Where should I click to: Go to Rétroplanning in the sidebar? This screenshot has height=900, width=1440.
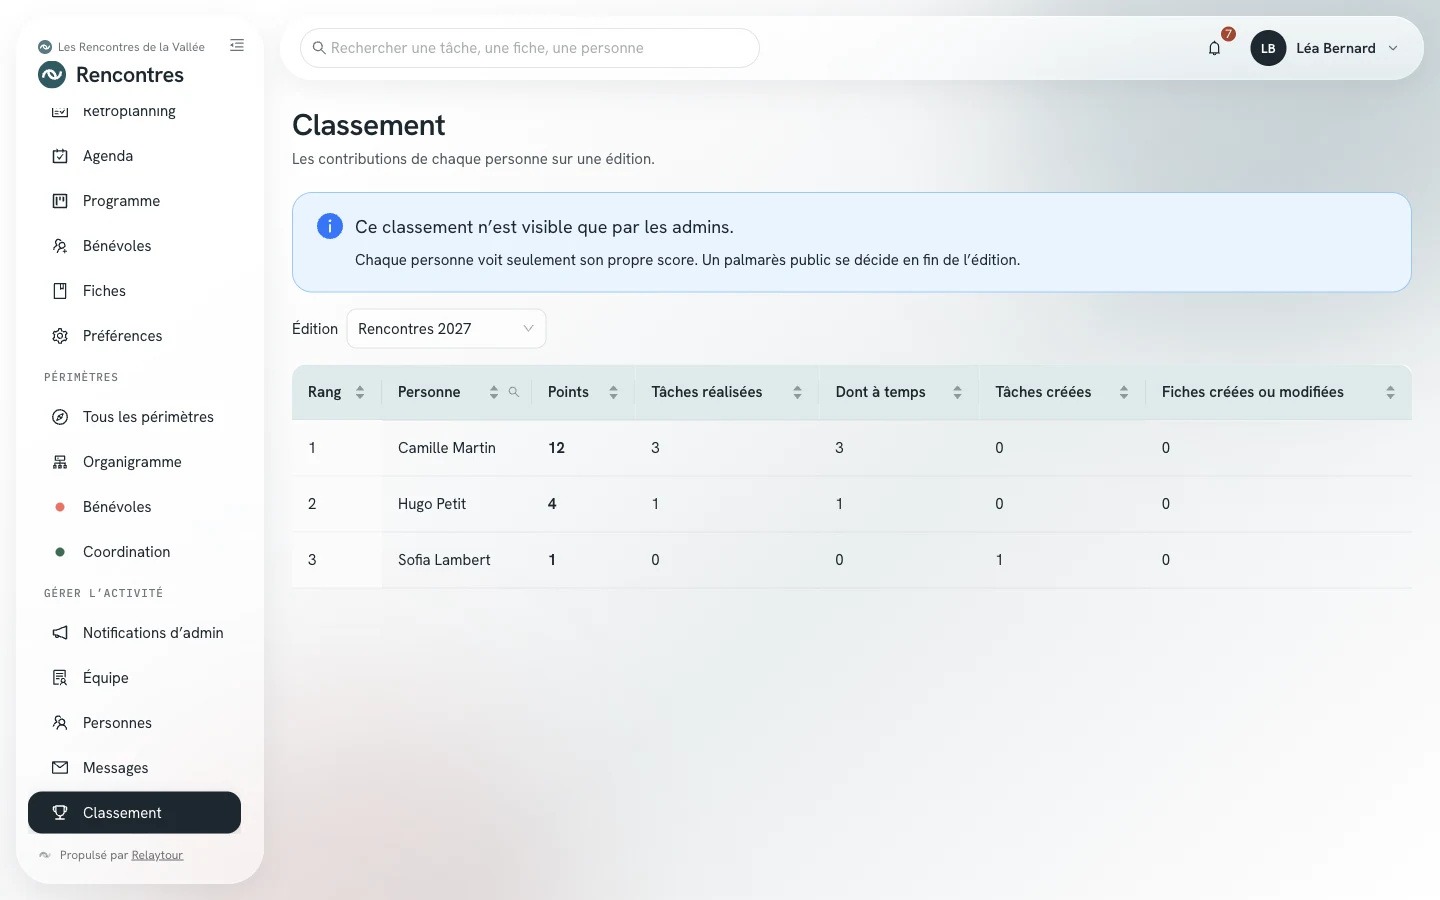point(135,112)
